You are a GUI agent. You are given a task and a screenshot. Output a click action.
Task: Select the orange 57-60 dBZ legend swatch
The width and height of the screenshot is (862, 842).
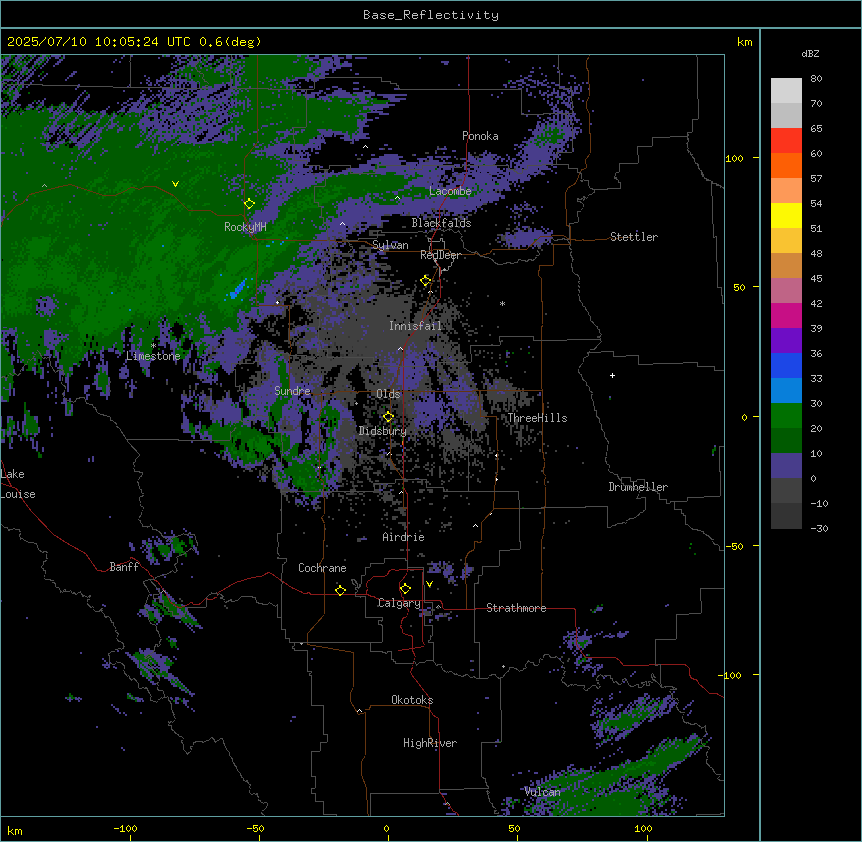[786, 166]
